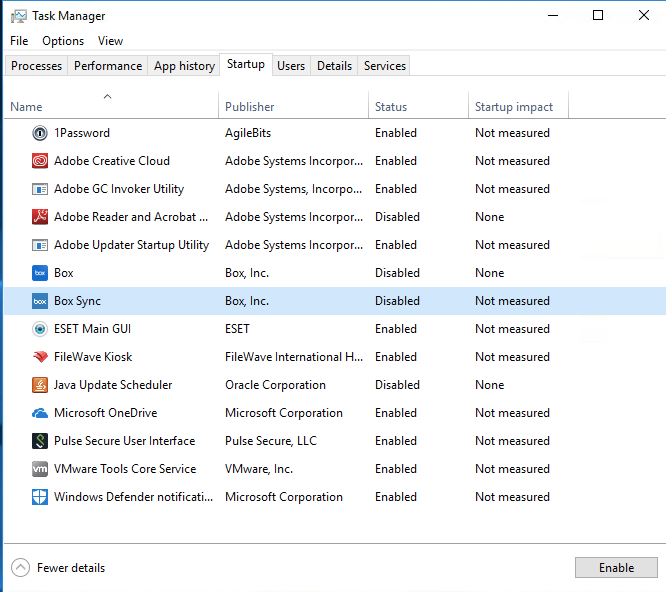The height and width of the screenshot is (592, 666).
Task: Click the ESET Main GUI icon
Action: (40, 329)
